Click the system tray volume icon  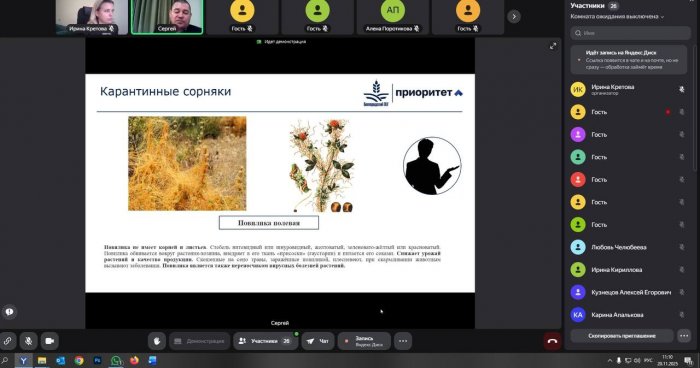coord(637,360)
